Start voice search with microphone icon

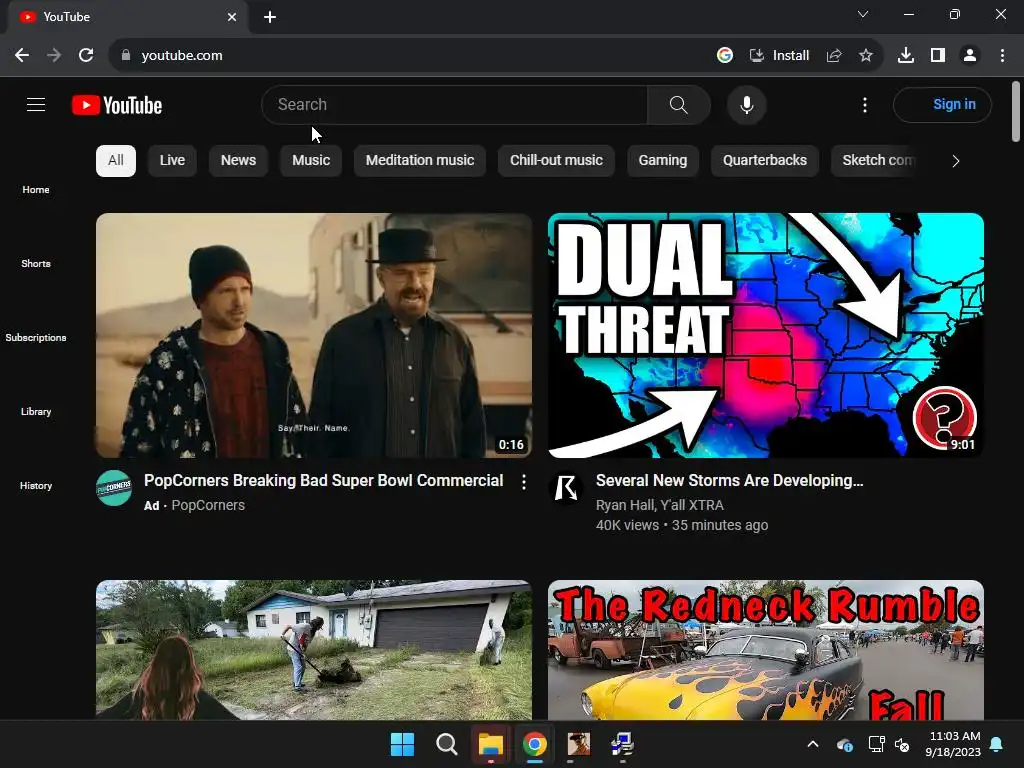(746, 104)
